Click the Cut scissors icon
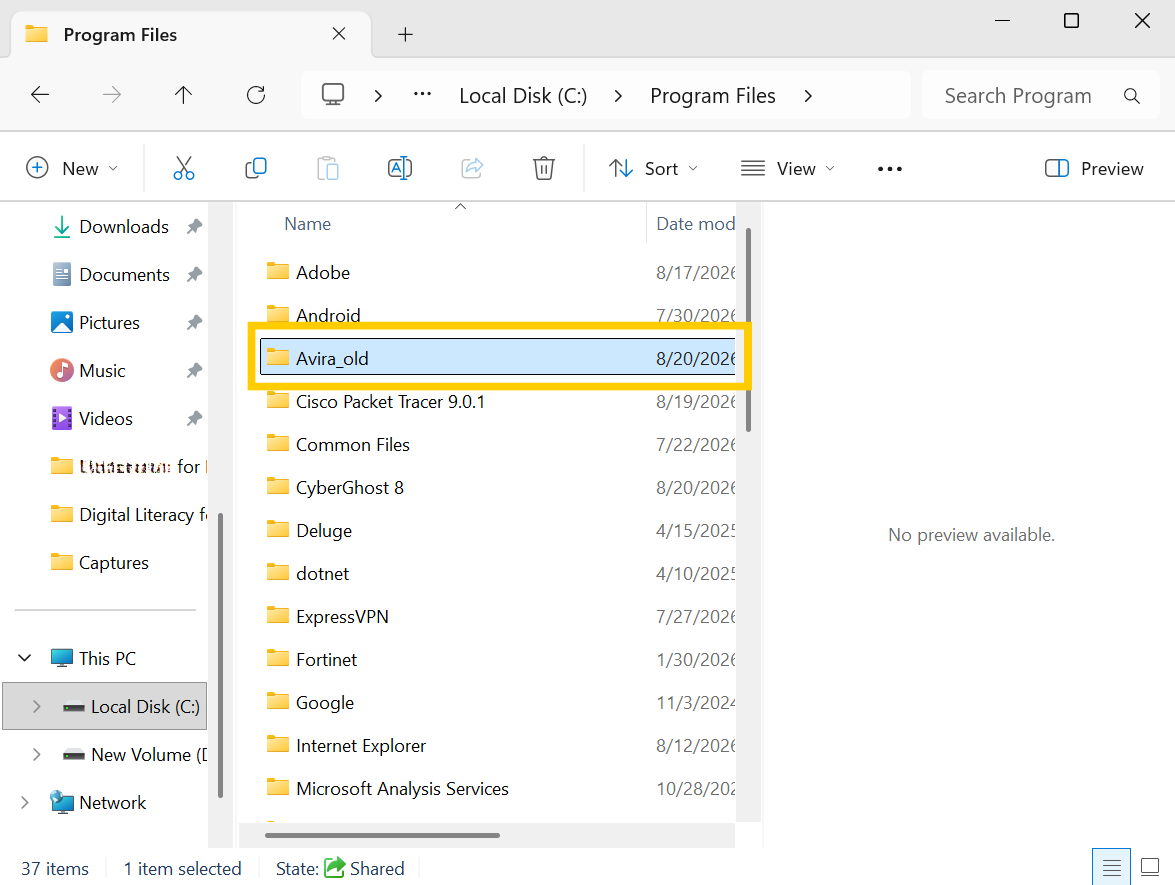 click(x=184, y=168)
